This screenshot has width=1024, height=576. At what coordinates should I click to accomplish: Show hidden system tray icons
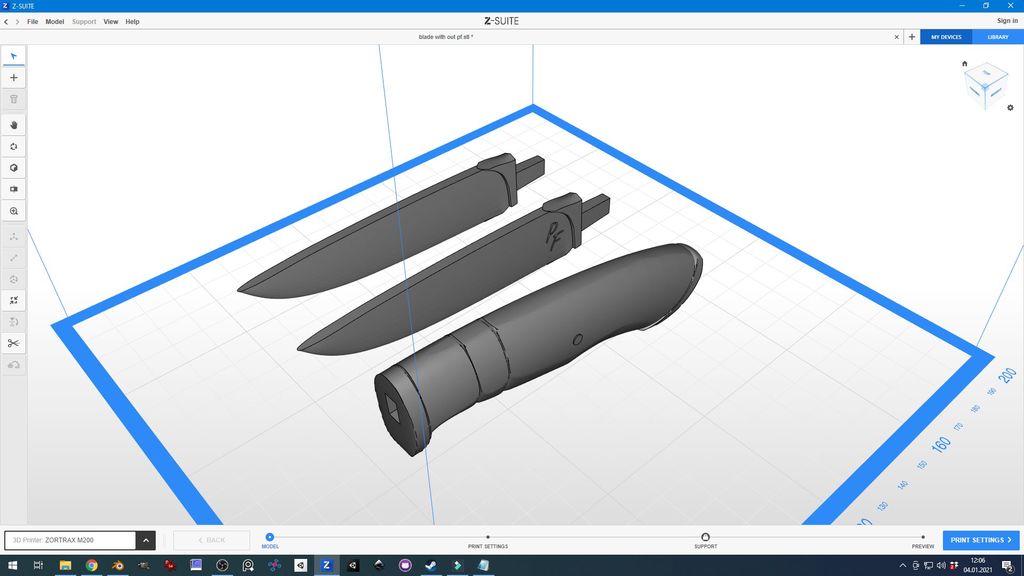click(x=903, y=566)
